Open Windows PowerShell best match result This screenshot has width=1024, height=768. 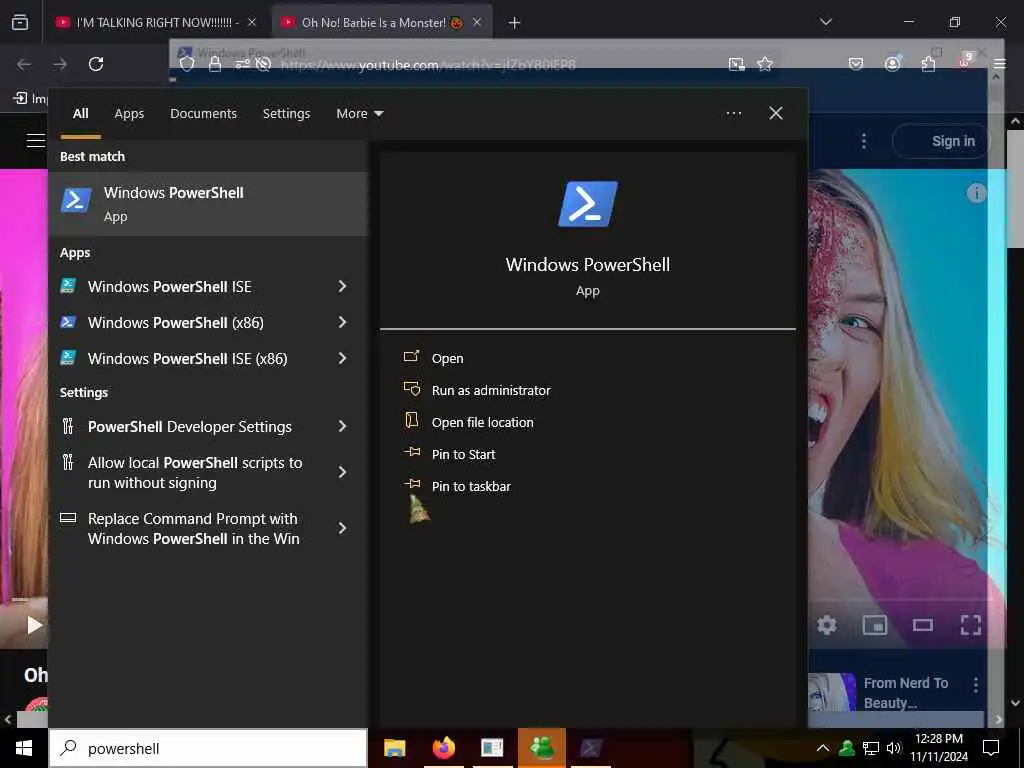(208, 204)
